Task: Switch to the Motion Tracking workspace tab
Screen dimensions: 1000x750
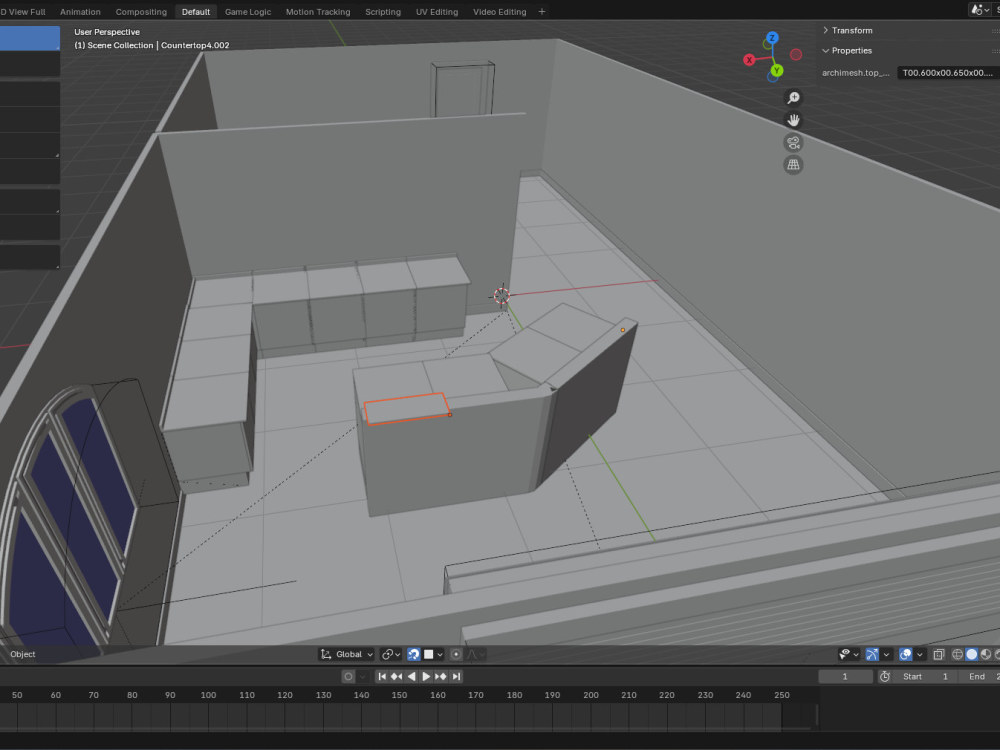Action: [318, 11]
